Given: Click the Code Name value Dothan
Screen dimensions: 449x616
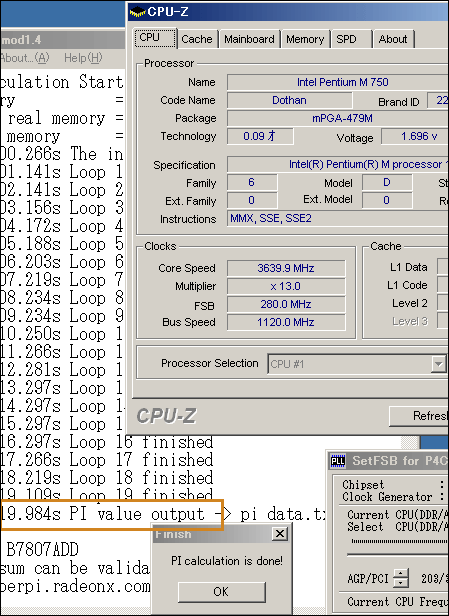Looking at the screenshot, I should coord(289,100).
